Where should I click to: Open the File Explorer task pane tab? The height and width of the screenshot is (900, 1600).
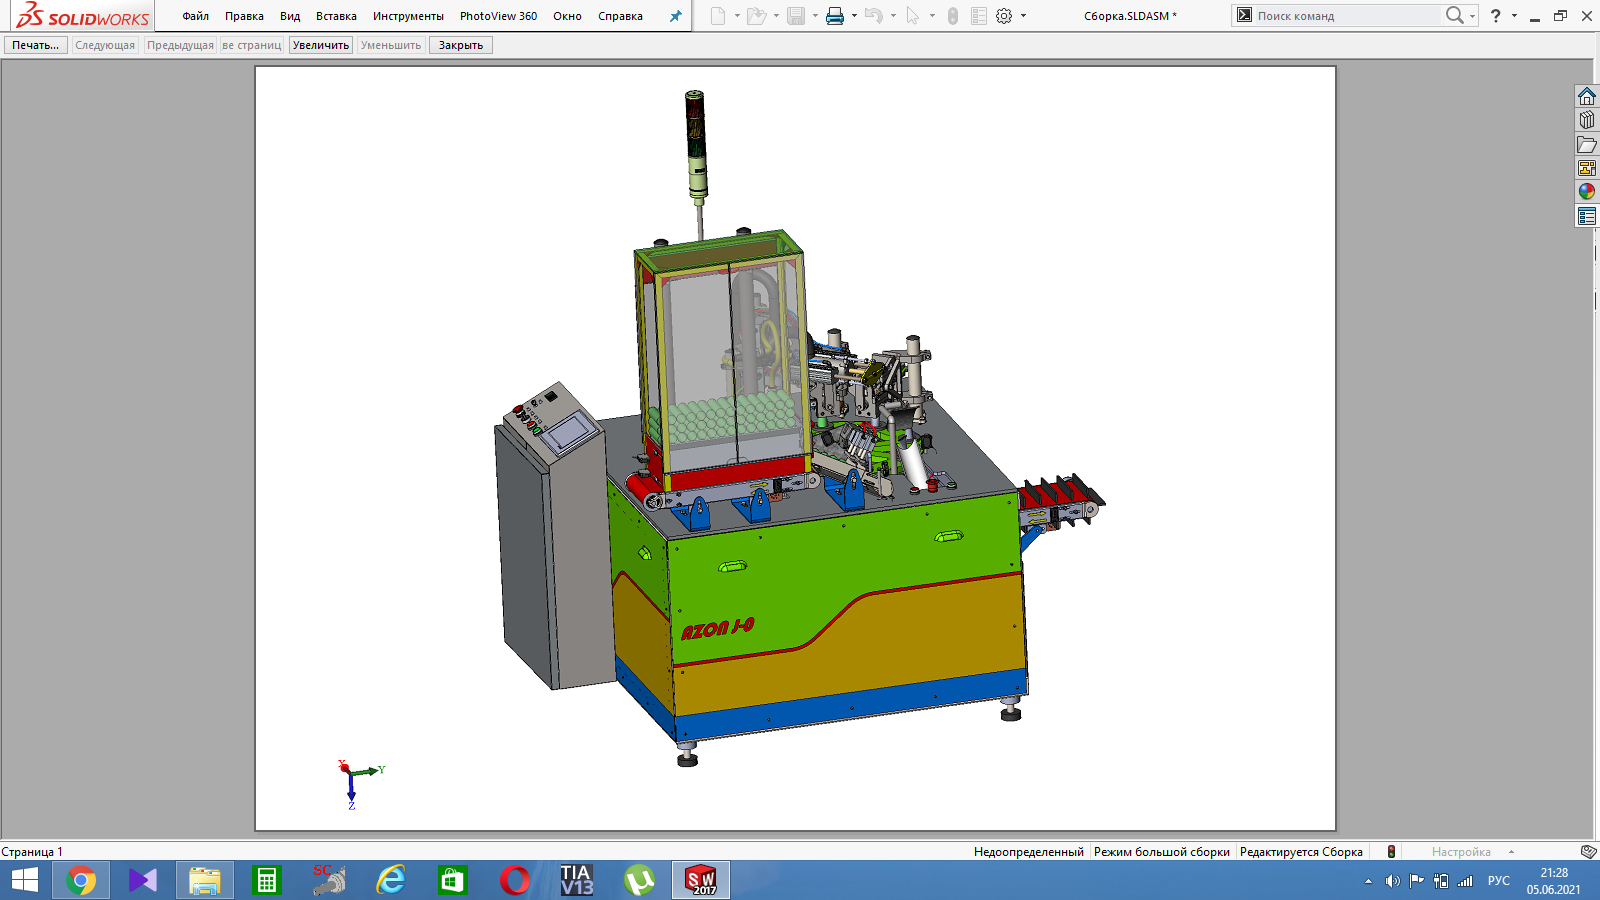click(x=1587, y=144)
